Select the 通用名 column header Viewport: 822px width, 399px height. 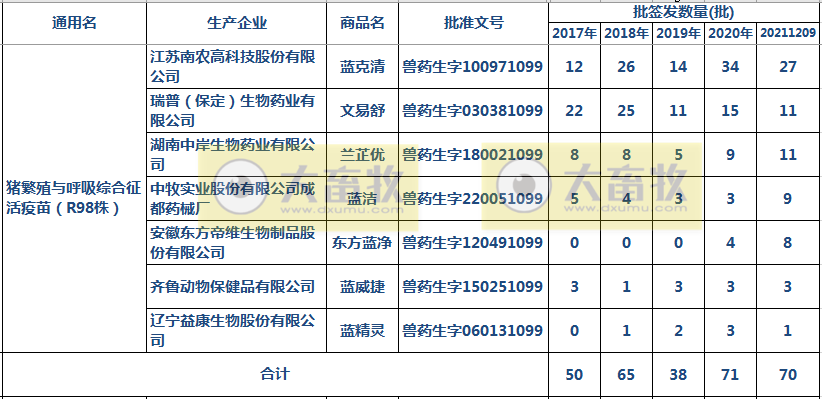[x=74, y=23]
